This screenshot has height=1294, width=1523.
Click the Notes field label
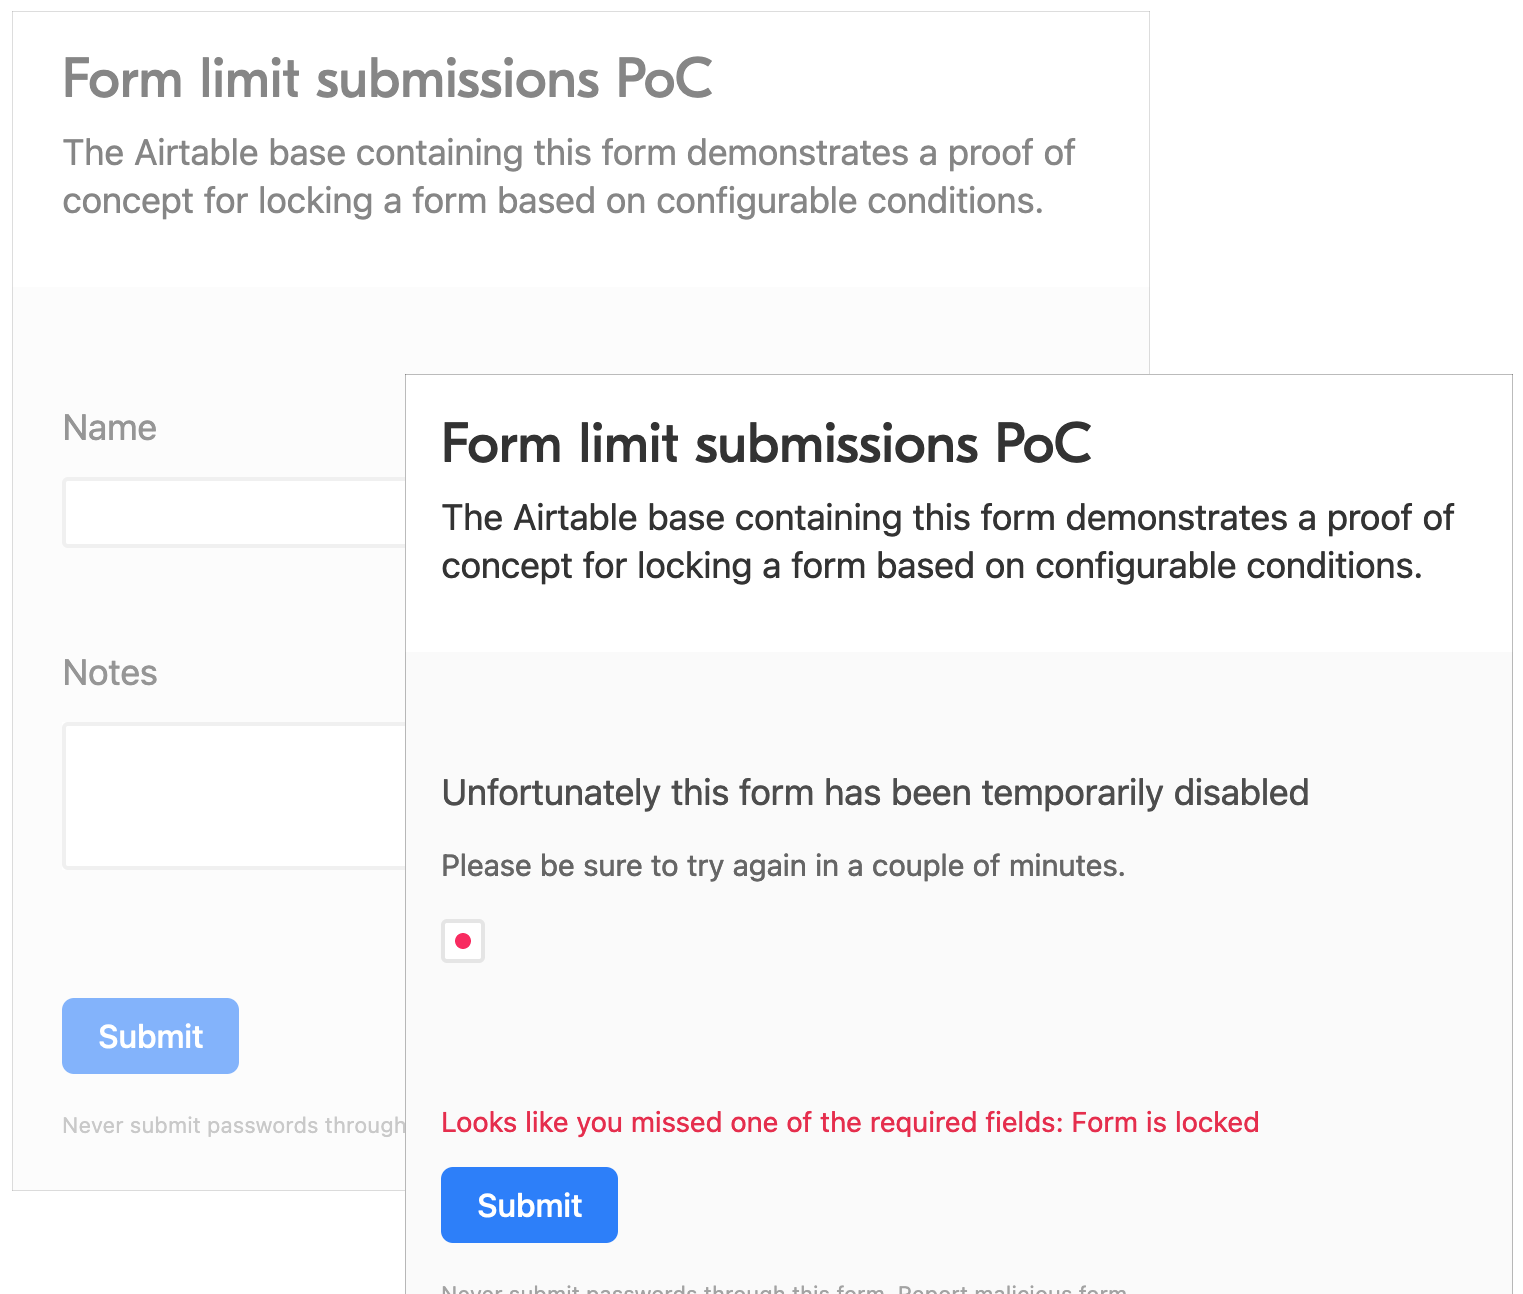[x=109, y=672]
